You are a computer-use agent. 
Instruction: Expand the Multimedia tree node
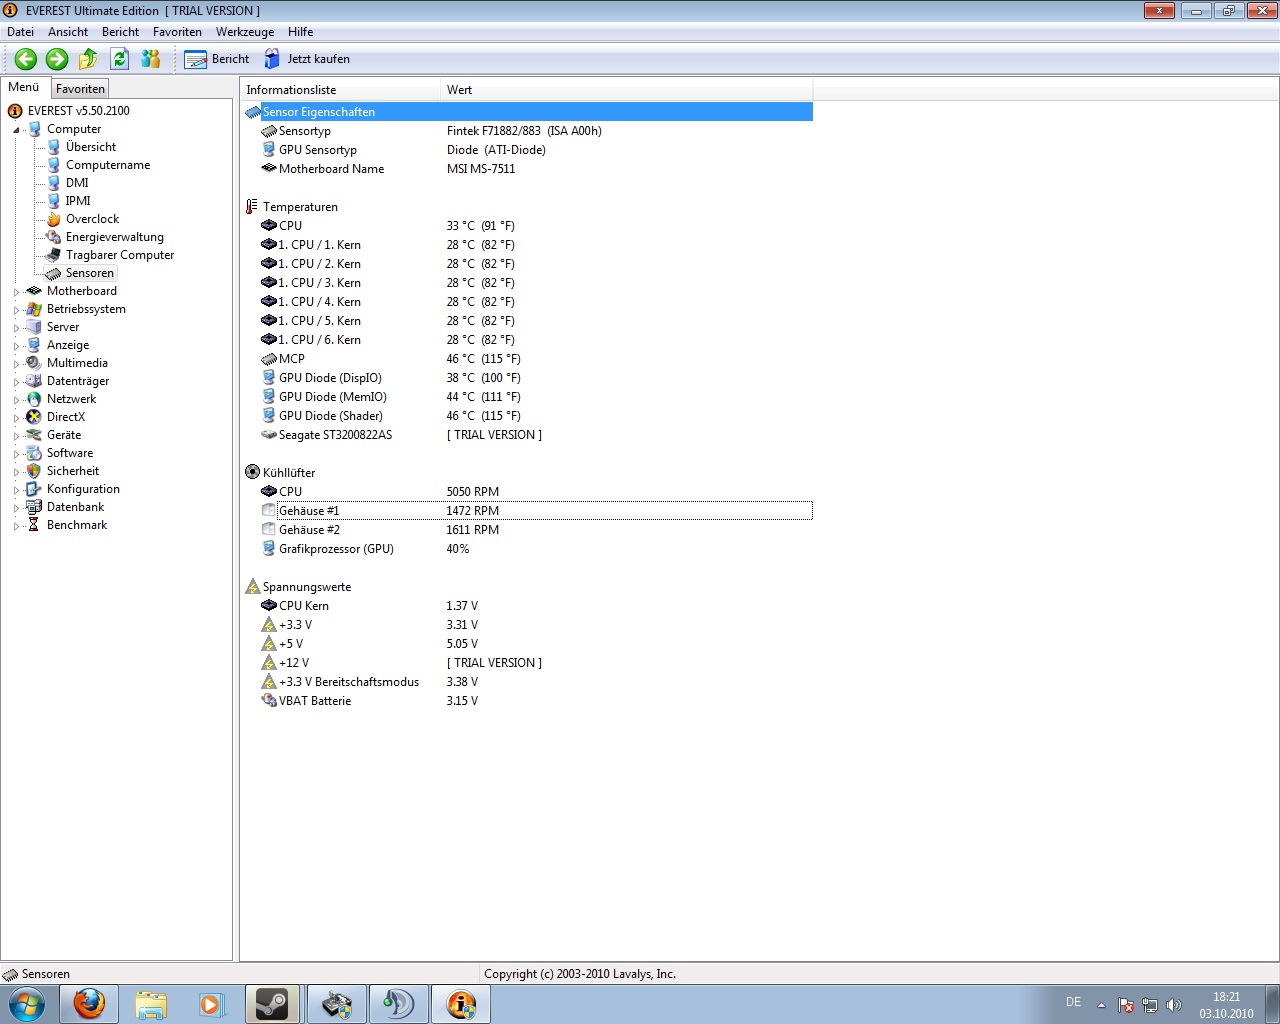point(16,364)
